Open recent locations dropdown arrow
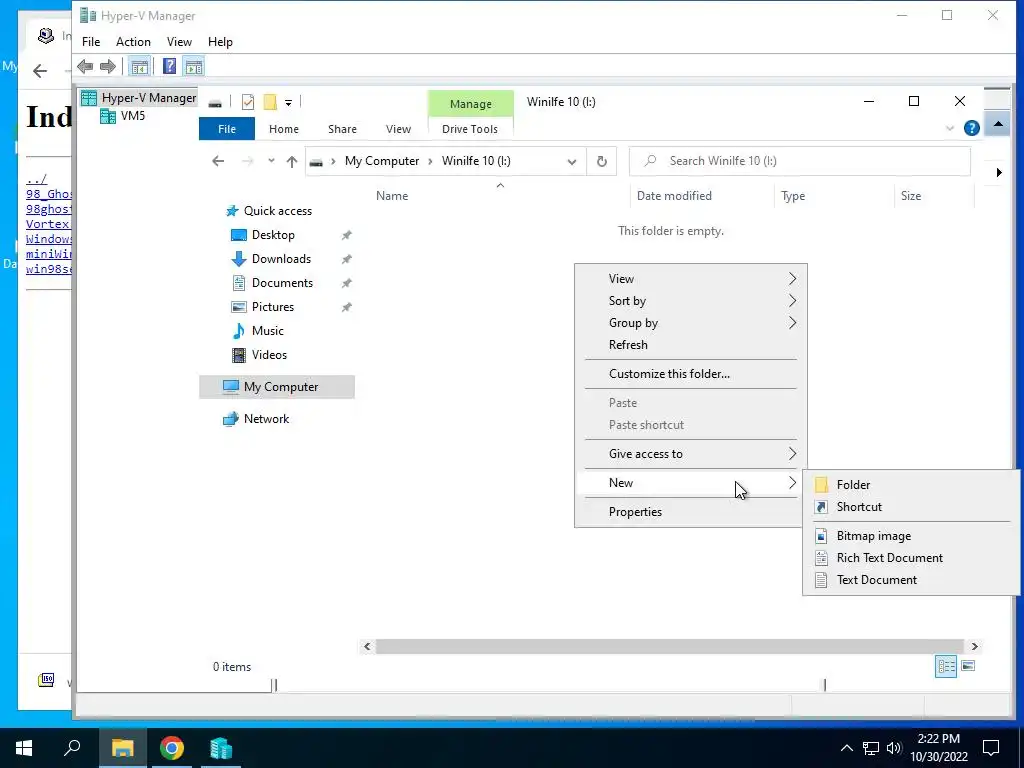 [x=271, y=161]
